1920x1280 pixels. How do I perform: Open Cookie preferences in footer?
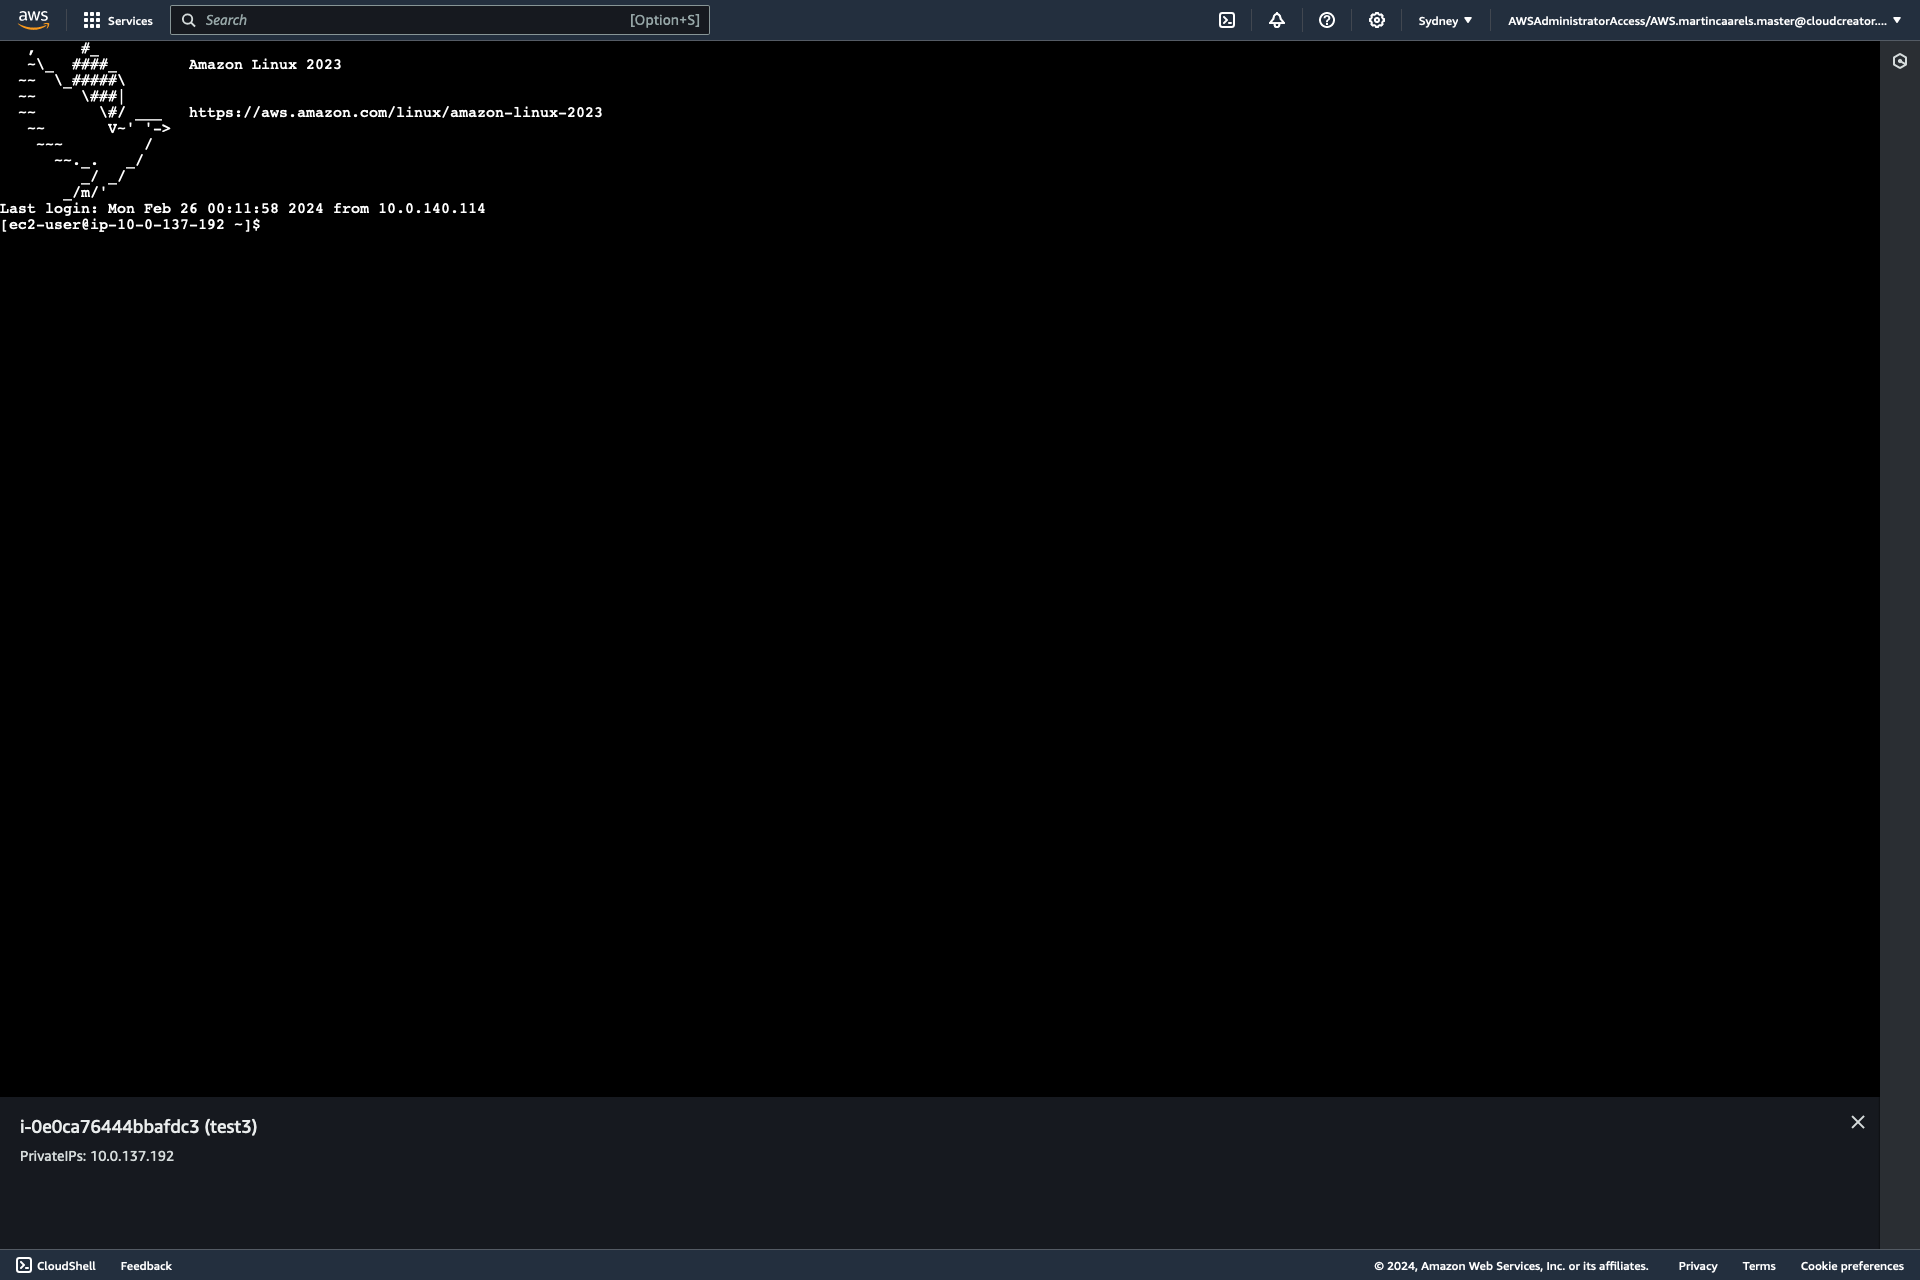[1851, 1265]
